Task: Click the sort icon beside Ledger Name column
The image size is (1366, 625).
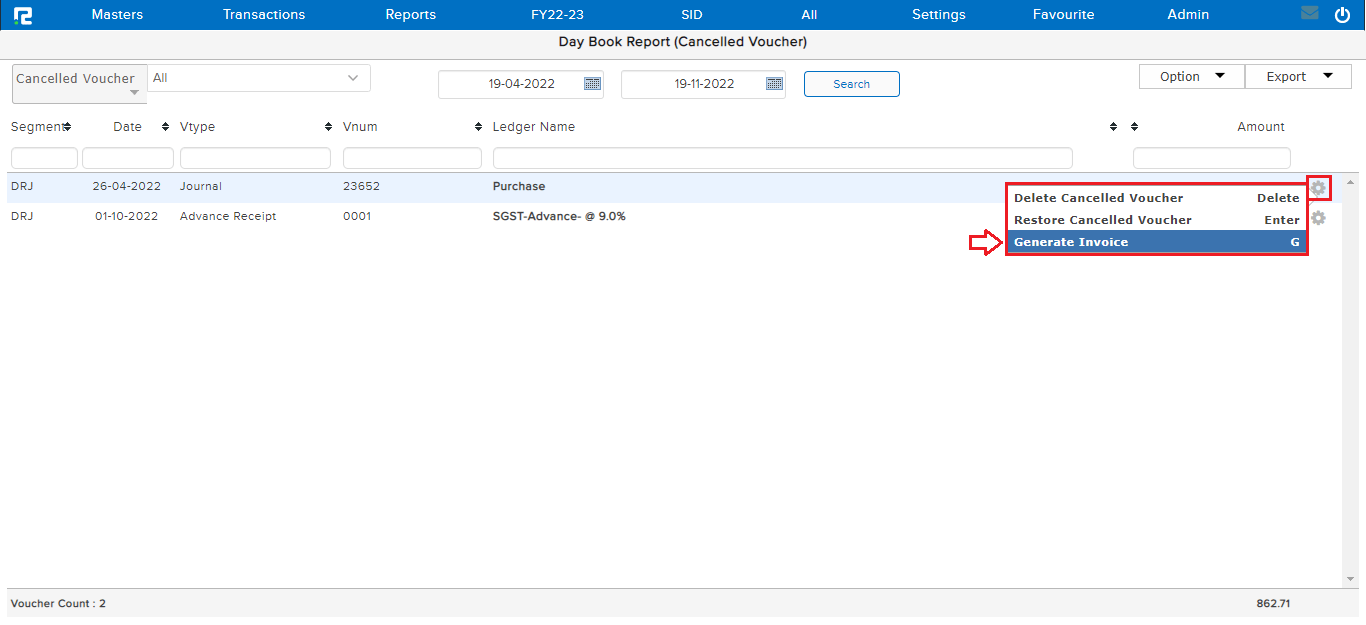Action: click(x=1112, y=126)
